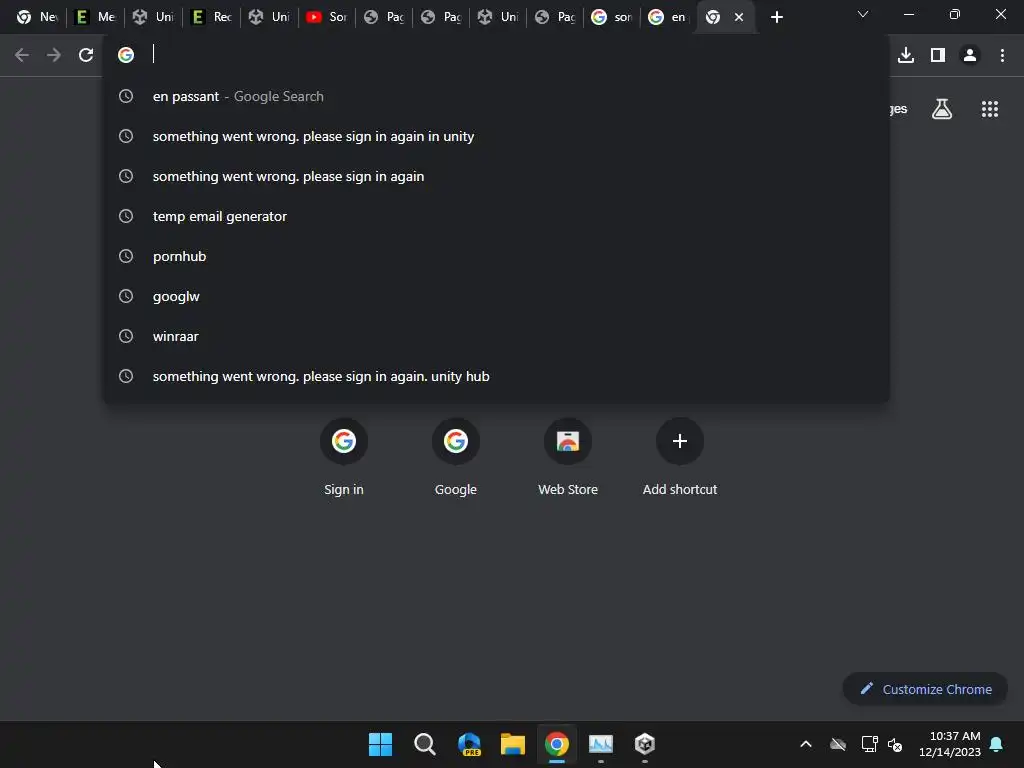The width and height of the screenshot is (1024, 768).
Task: Close the active tab with its X
Action: pyautogui.click(x=739, y=17)
